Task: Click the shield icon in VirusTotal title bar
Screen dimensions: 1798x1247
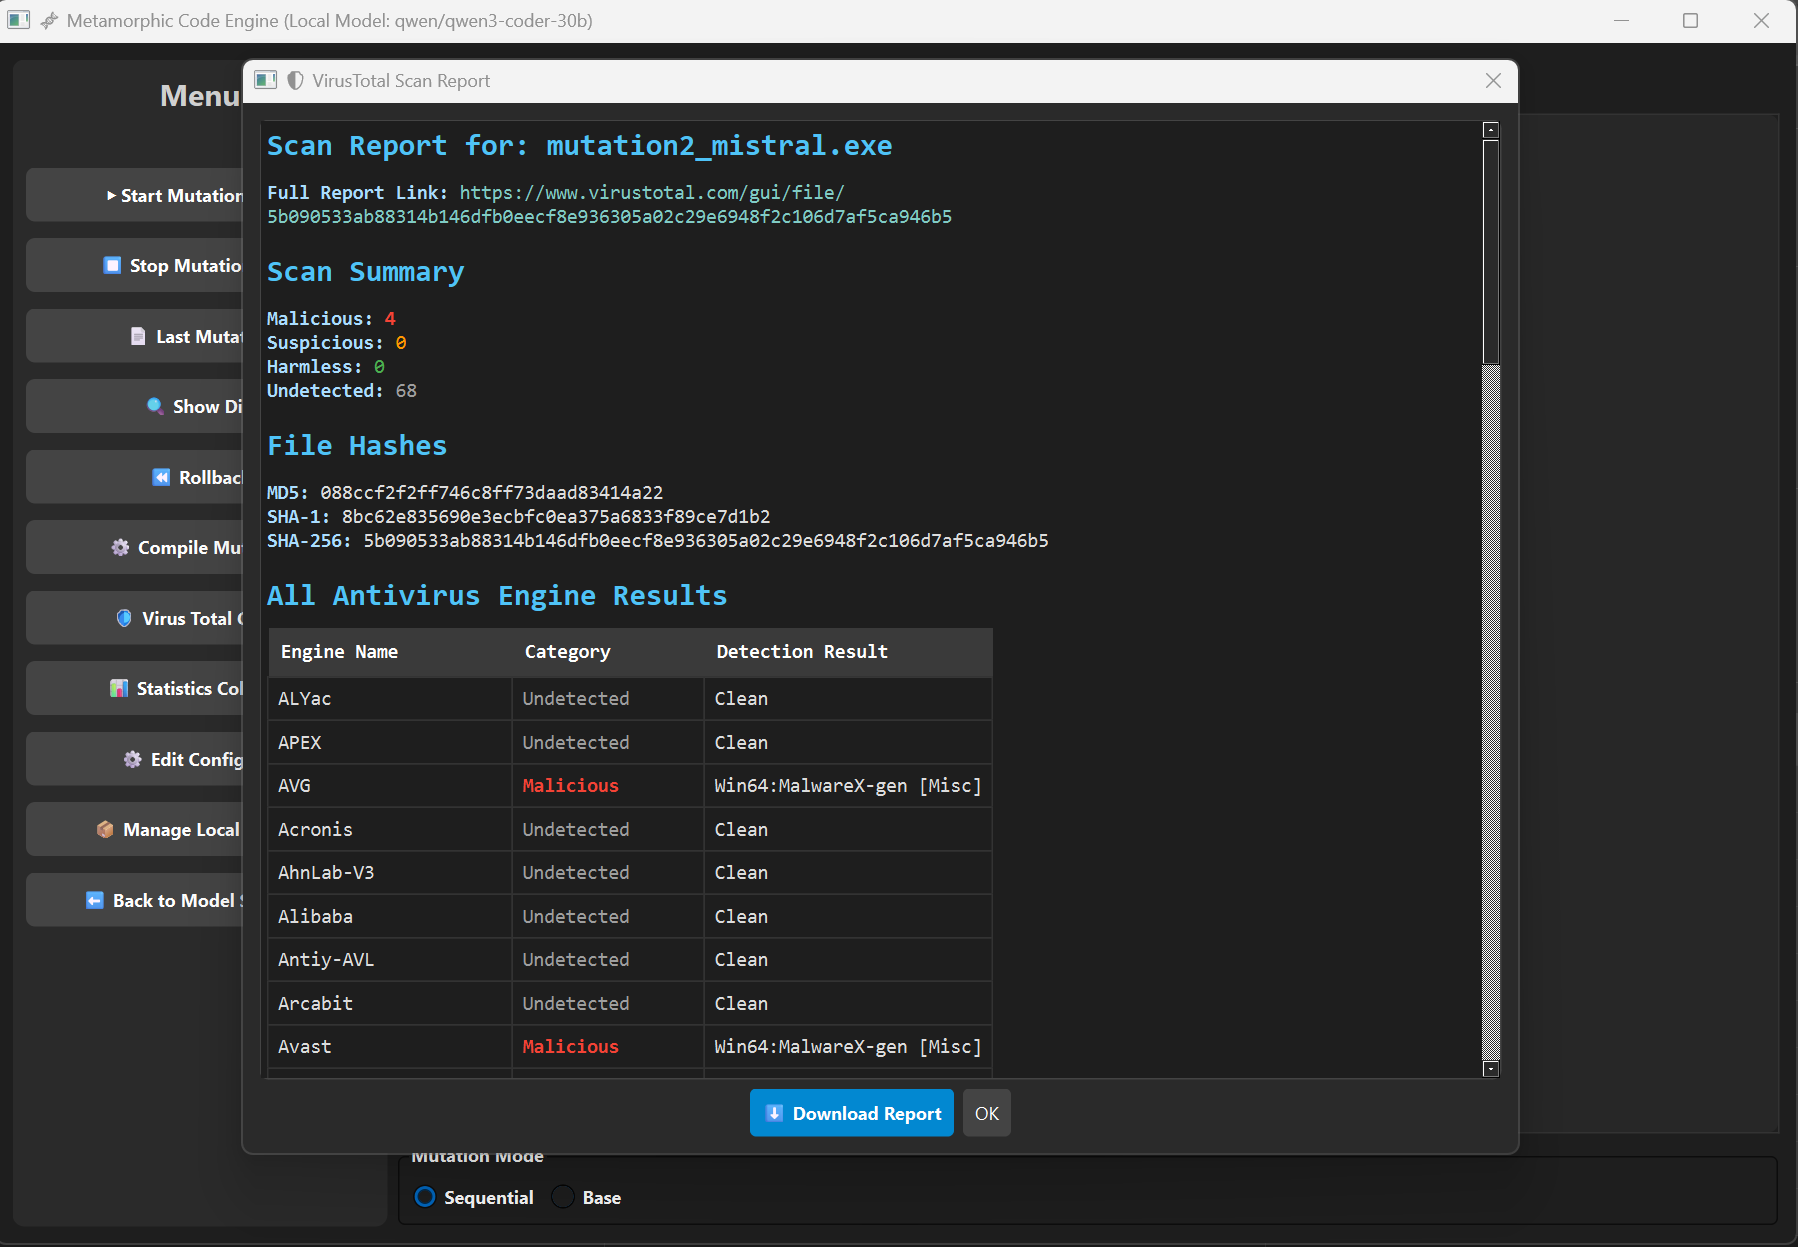Action: tap(295, 81)
